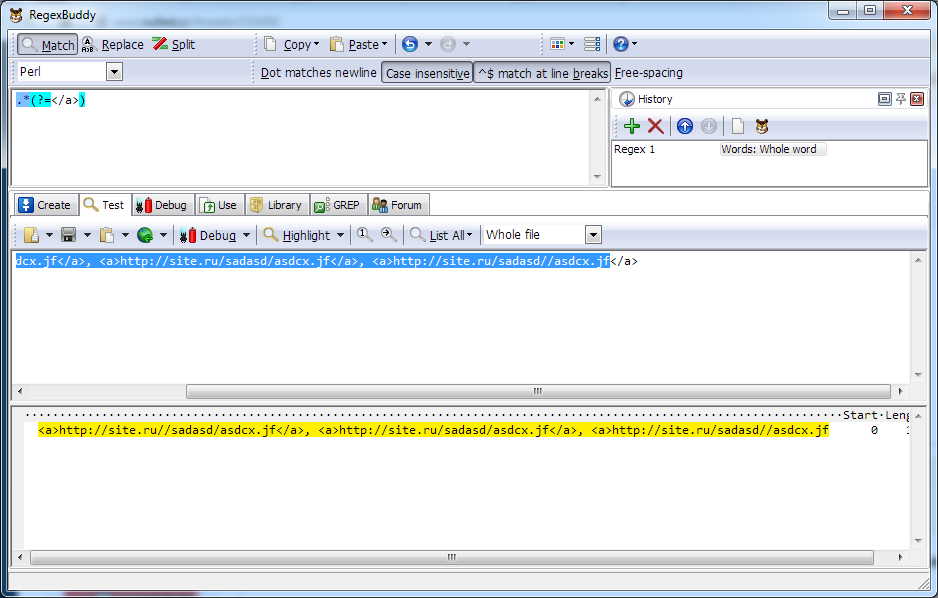Open the Debug tab
Viewport: 938px width, 598px height.
click(163, 205)
